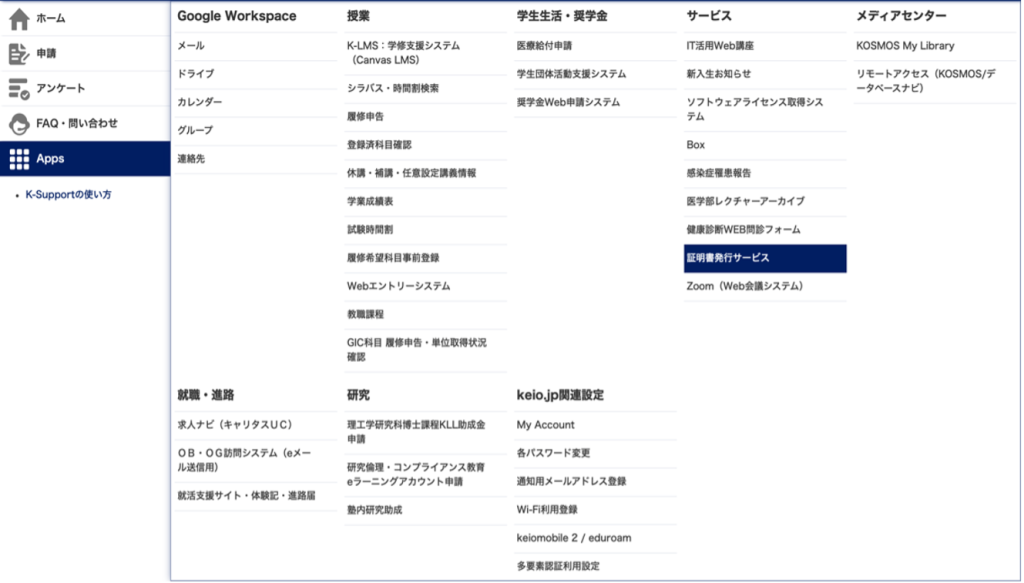Open 登録済科目確認 link

coord(379,145)
